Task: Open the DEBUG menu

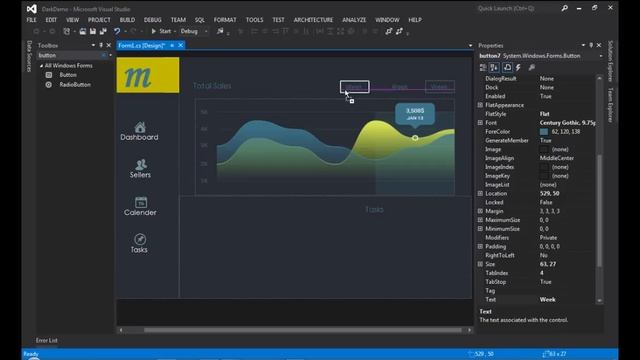Action: [x=153, y=20]
